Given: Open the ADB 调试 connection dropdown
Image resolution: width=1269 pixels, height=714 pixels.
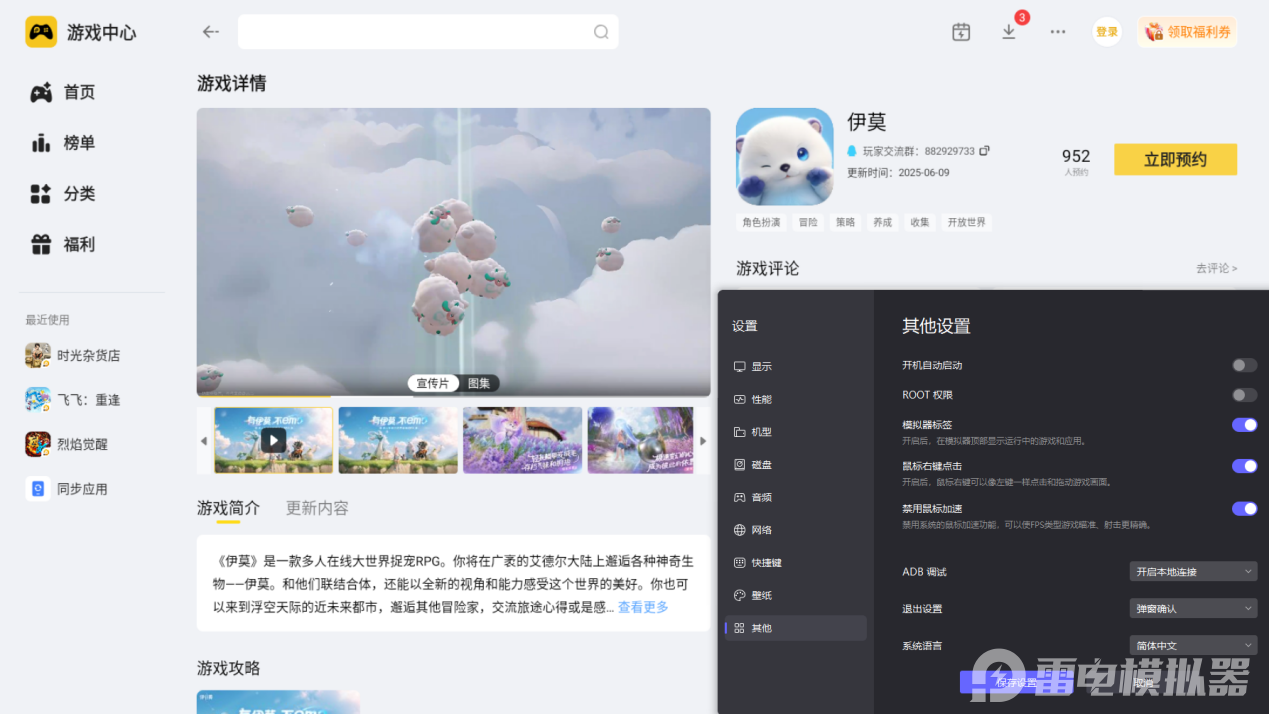Looking at the screenshot, I should pos(1192,571).
